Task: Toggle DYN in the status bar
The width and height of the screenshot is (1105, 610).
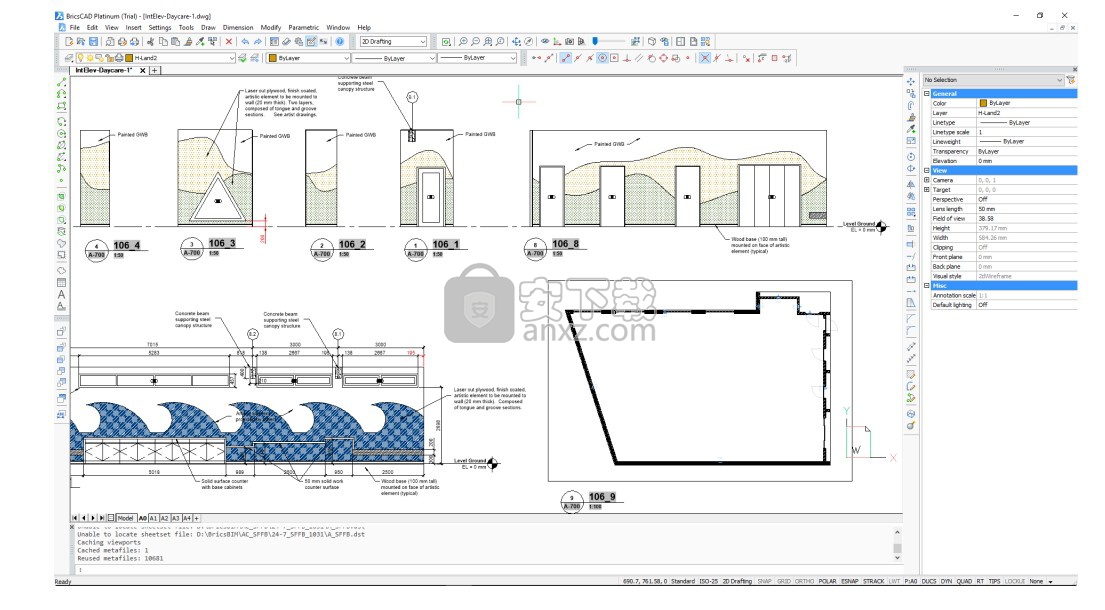Action: pos(946,581)
